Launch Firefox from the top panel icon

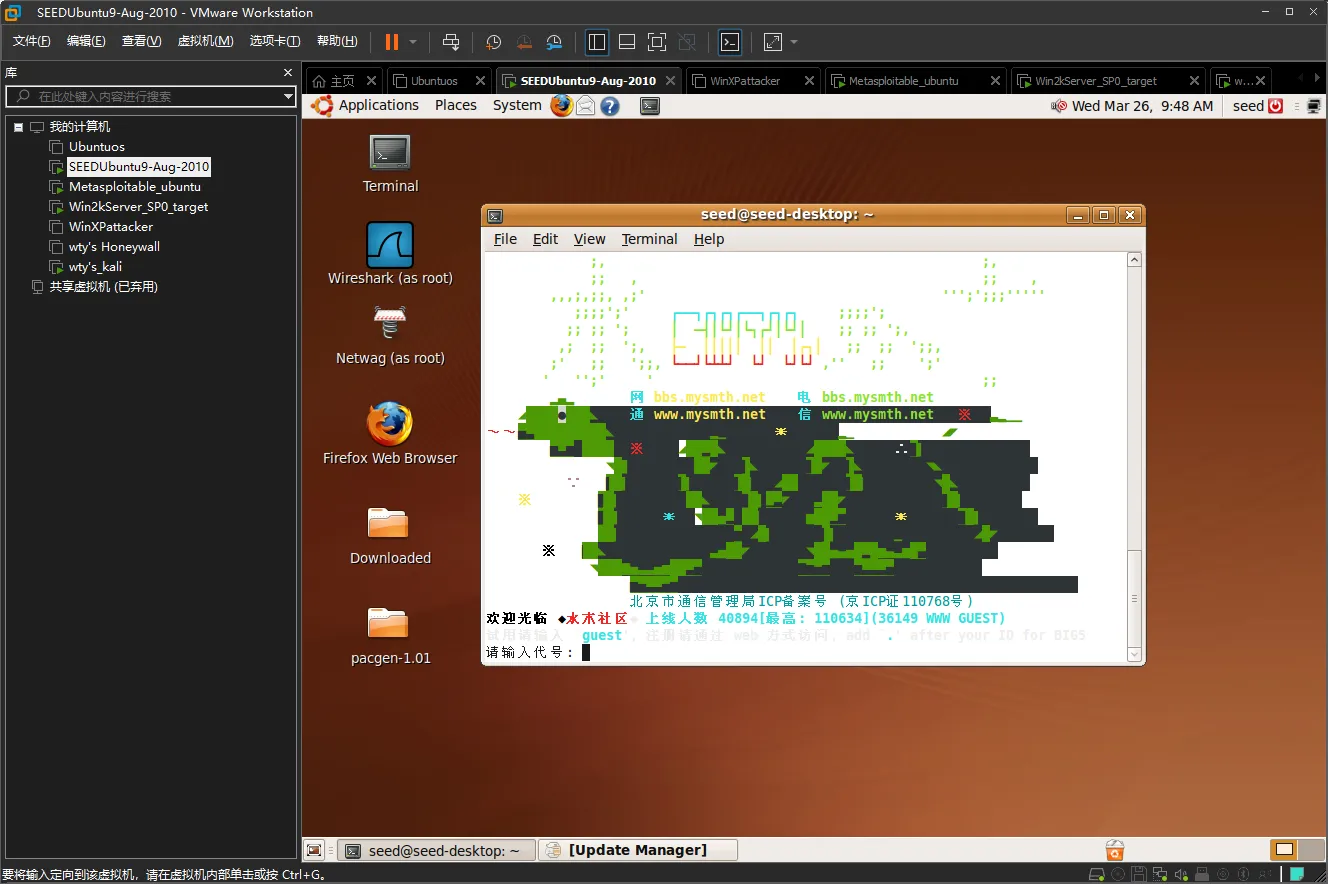coord(561,105)
